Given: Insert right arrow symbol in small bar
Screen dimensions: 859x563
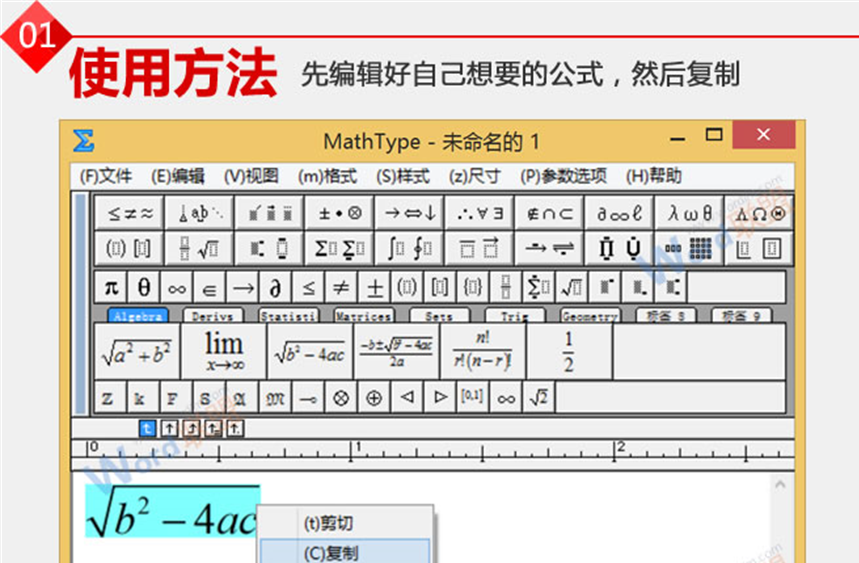Looking at the screenshot, I should click(243, 287).
